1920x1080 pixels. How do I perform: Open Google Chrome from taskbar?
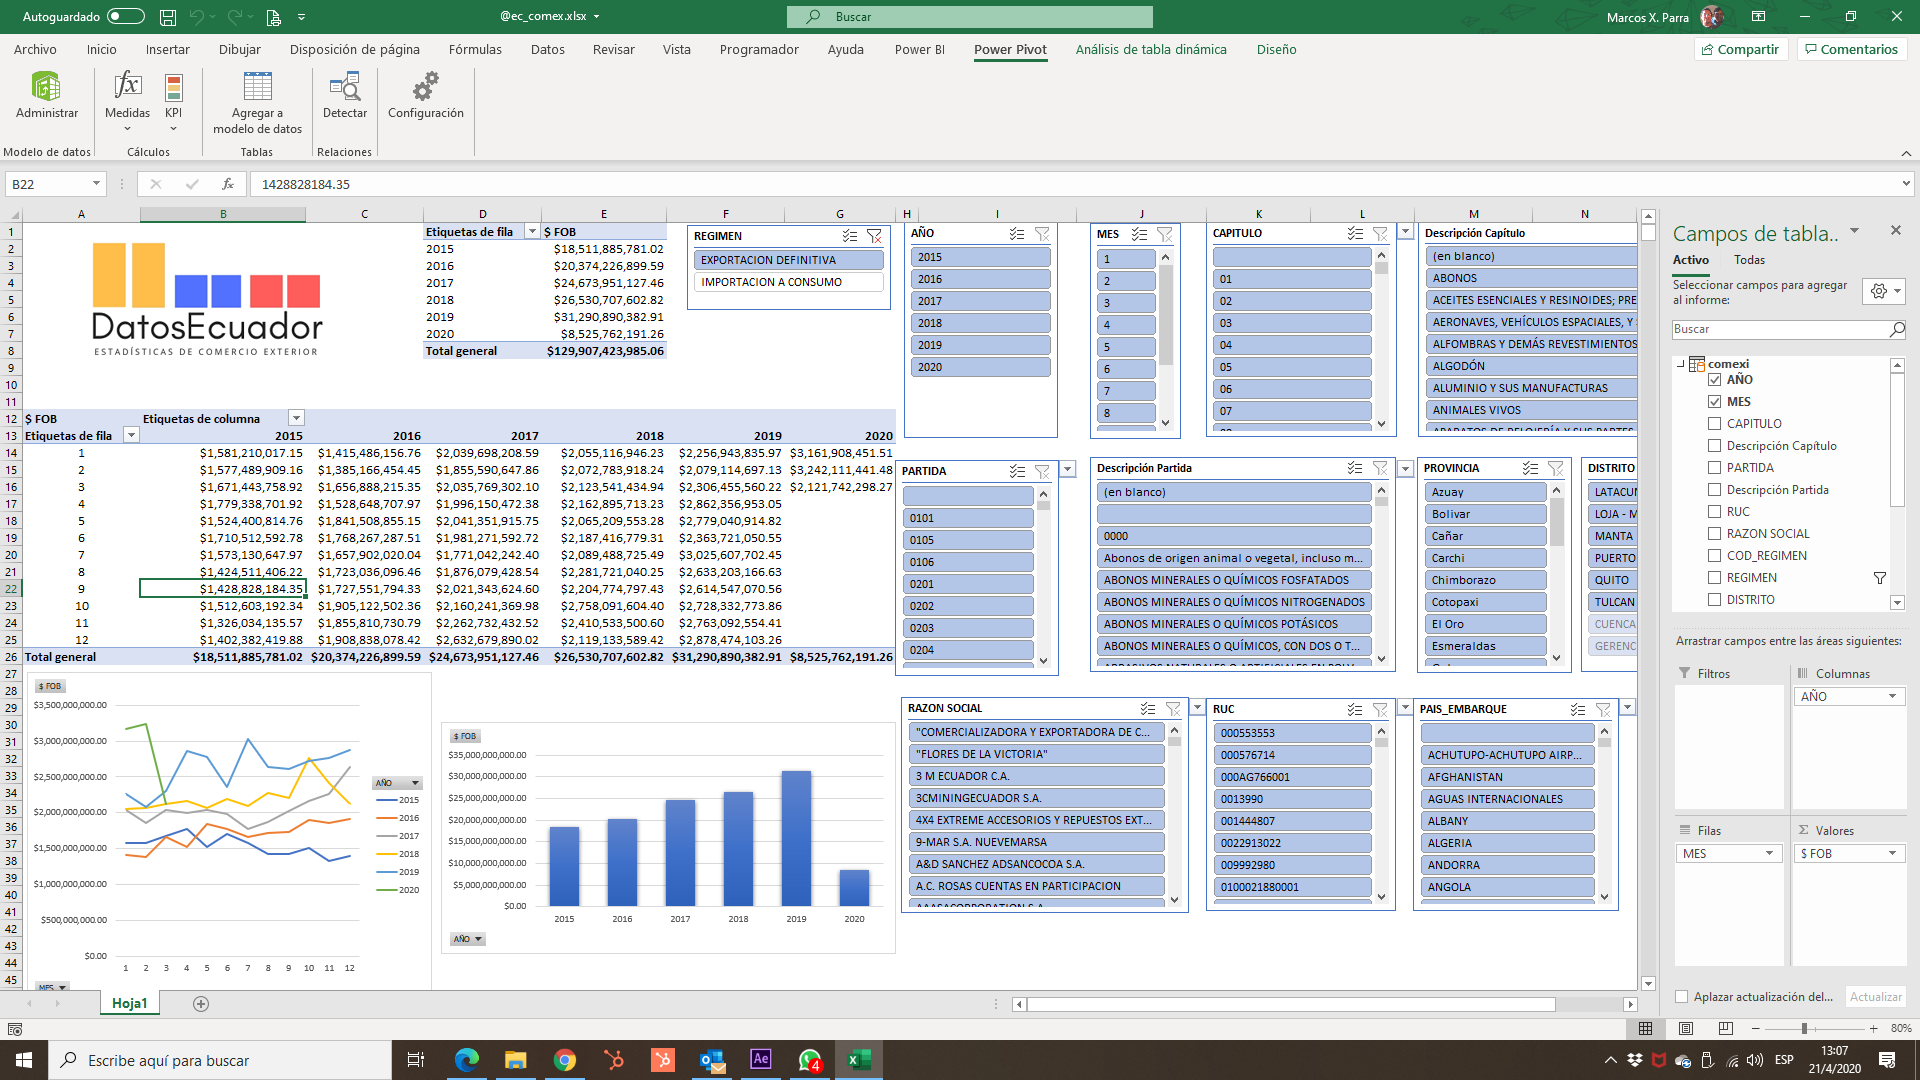coord(565,1060)
